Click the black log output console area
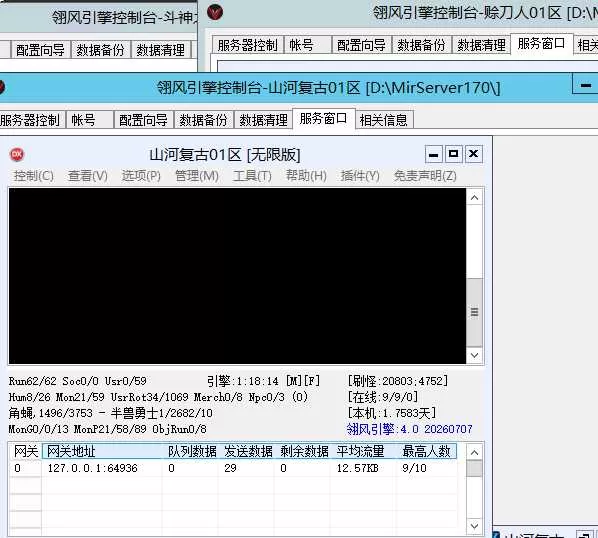The height and width of the screenshot is (538, 598). [x=237, y=276]
